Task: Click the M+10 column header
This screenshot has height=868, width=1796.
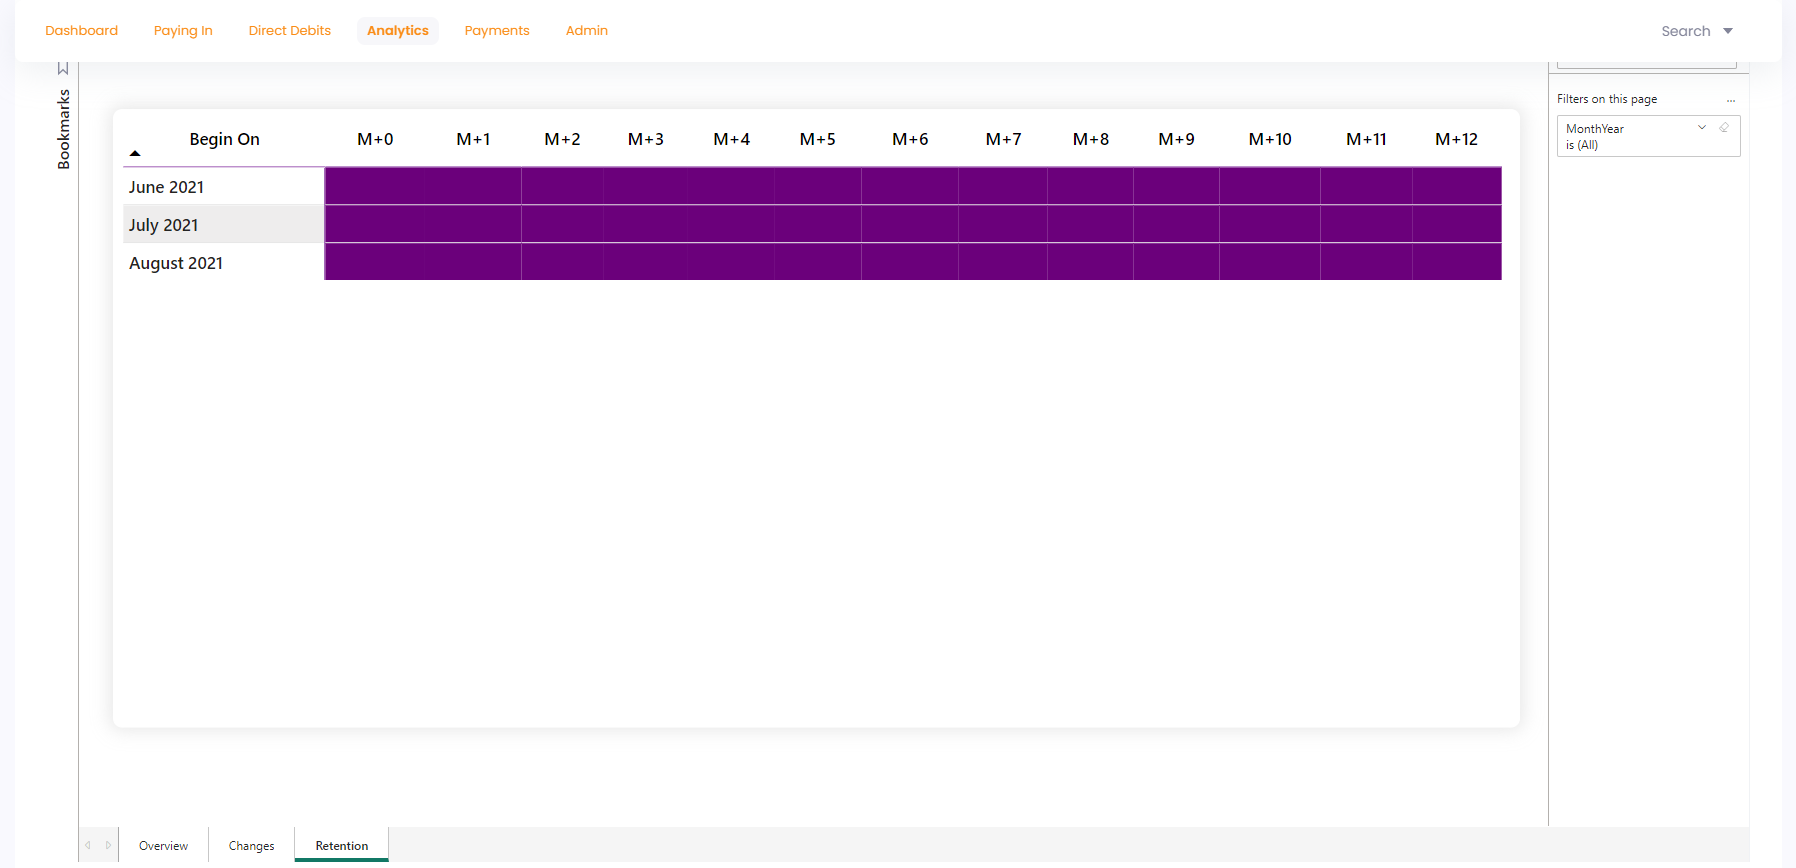Action: [1270, 139]
